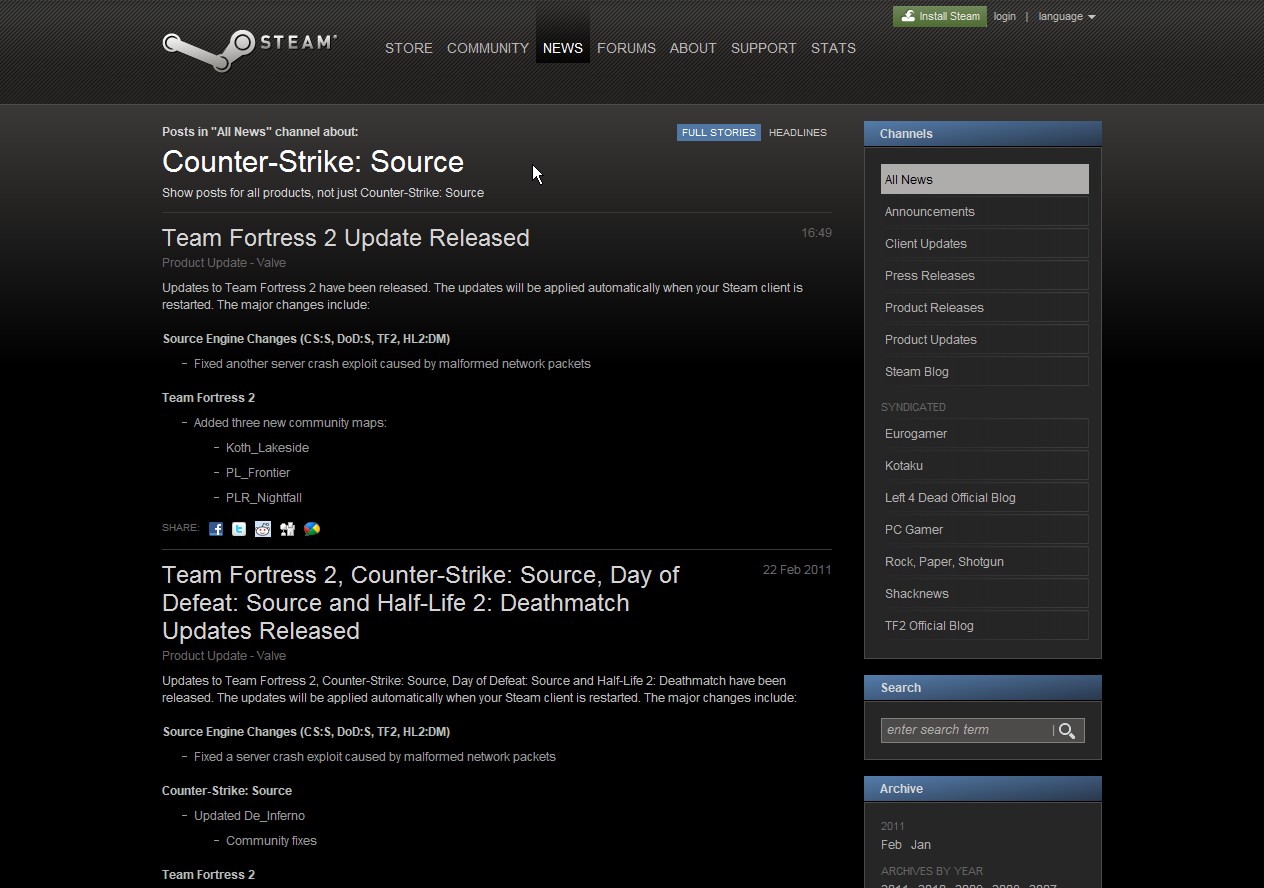The width and height of the screenshot is (1264, 888).
Task: Click the '22 Feb 2011' post date
Action: (797, 570)
